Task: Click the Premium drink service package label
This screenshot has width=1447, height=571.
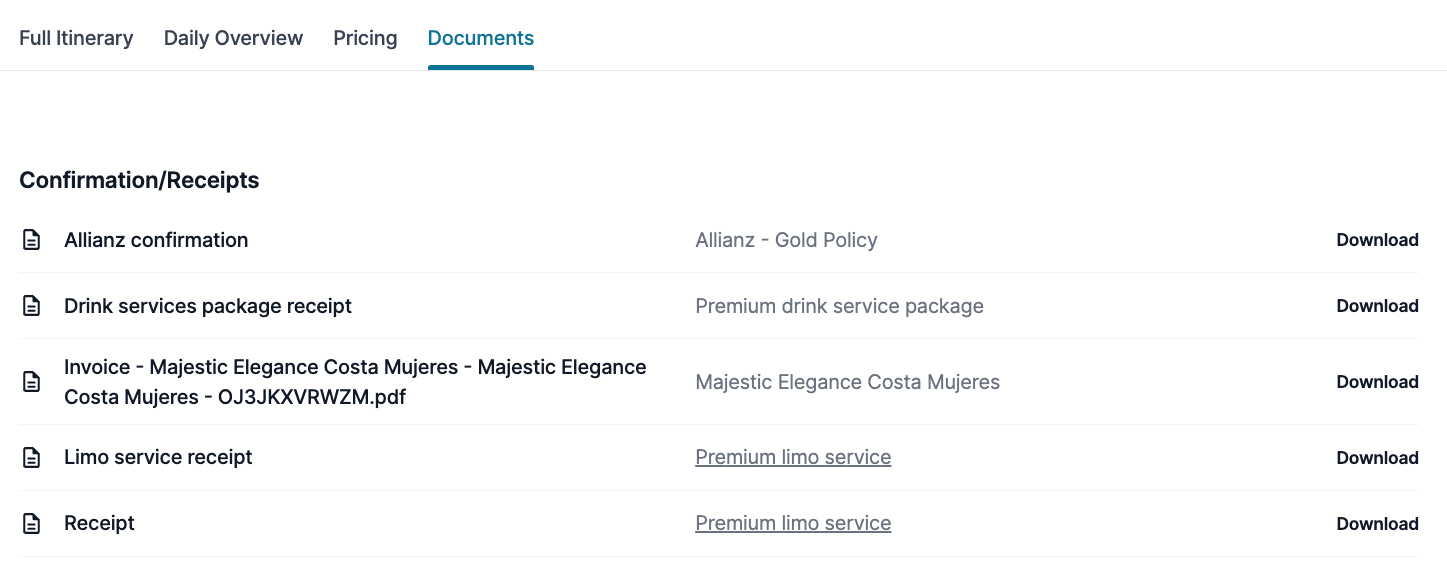Action: click(839, 306)
